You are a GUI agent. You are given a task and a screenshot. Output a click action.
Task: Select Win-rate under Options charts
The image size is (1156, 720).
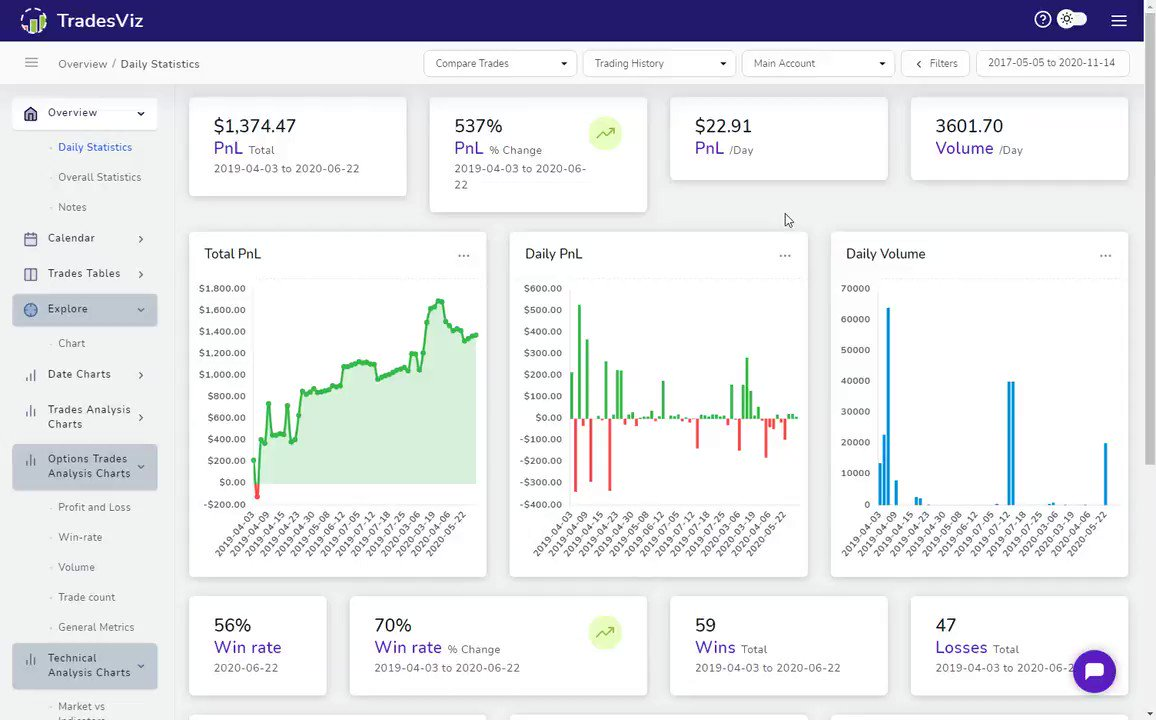[80, 537]
